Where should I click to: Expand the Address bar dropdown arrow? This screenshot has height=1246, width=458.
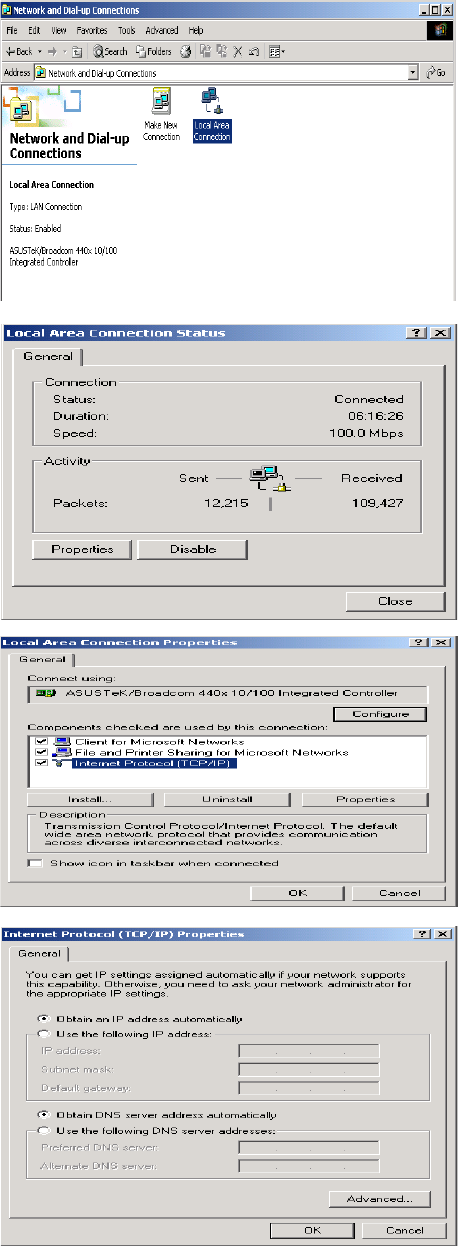(413, 73)
